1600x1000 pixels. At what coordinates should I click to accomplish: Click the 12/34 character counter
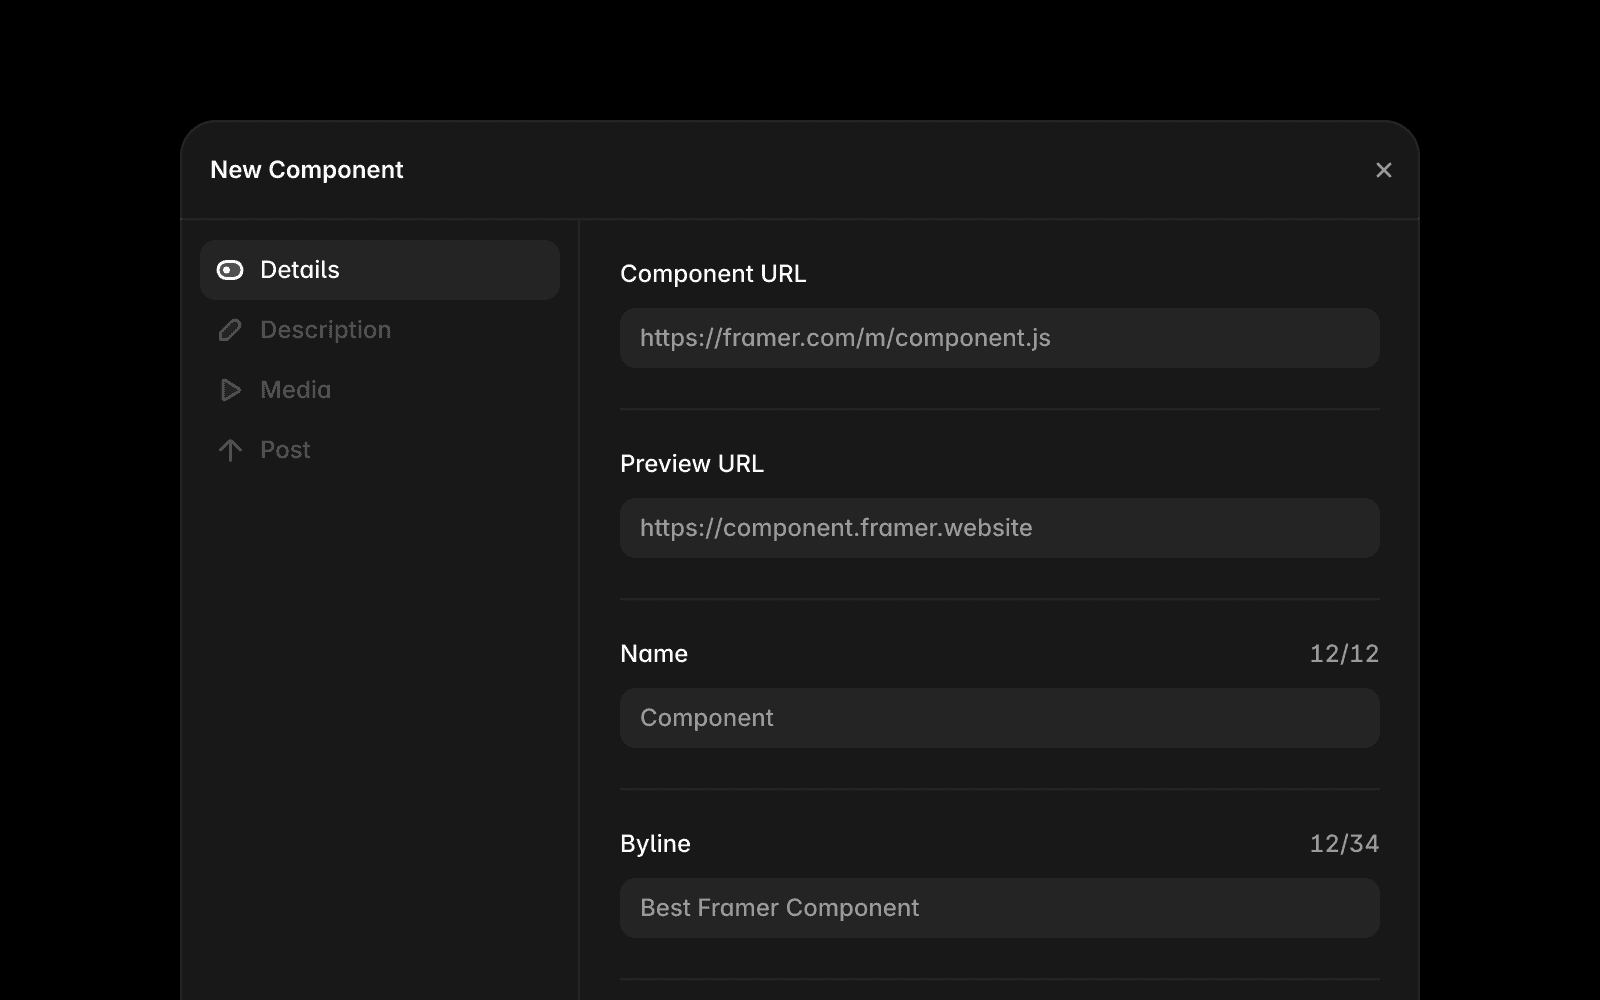tap(1344, 844)
